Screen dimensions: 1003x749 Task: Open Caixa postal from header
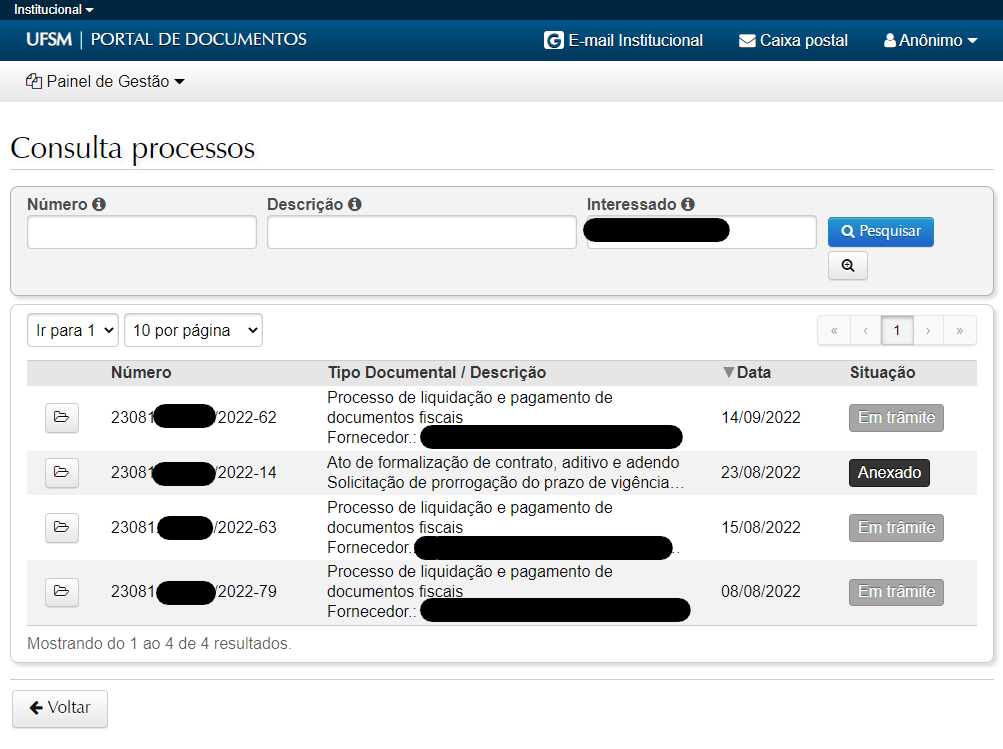[793, 41]
